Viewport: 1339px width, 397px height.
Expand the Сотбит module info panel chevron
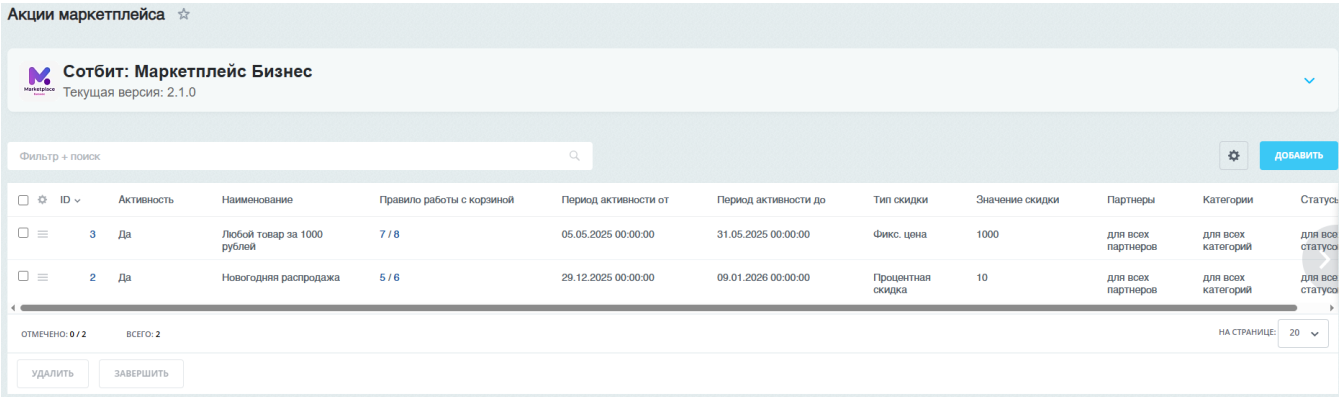[x=1310, y=80]
